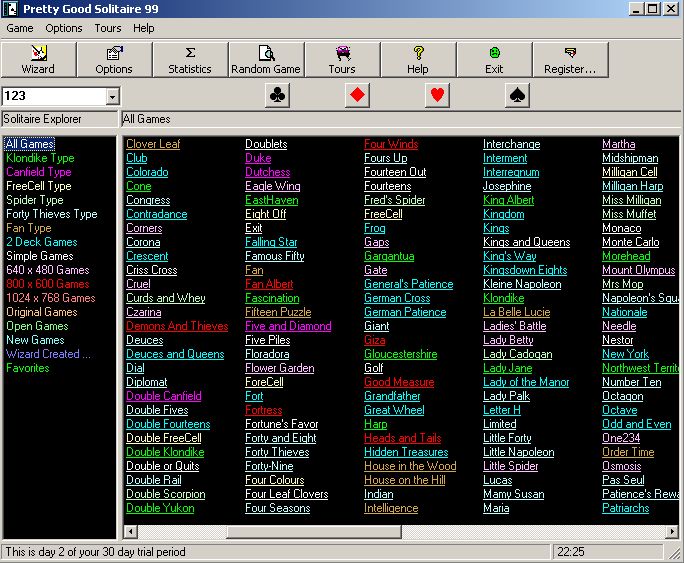Screen dimensions: 684x563
Task: Click the game number input field
Action: click(x=52, y=97)
